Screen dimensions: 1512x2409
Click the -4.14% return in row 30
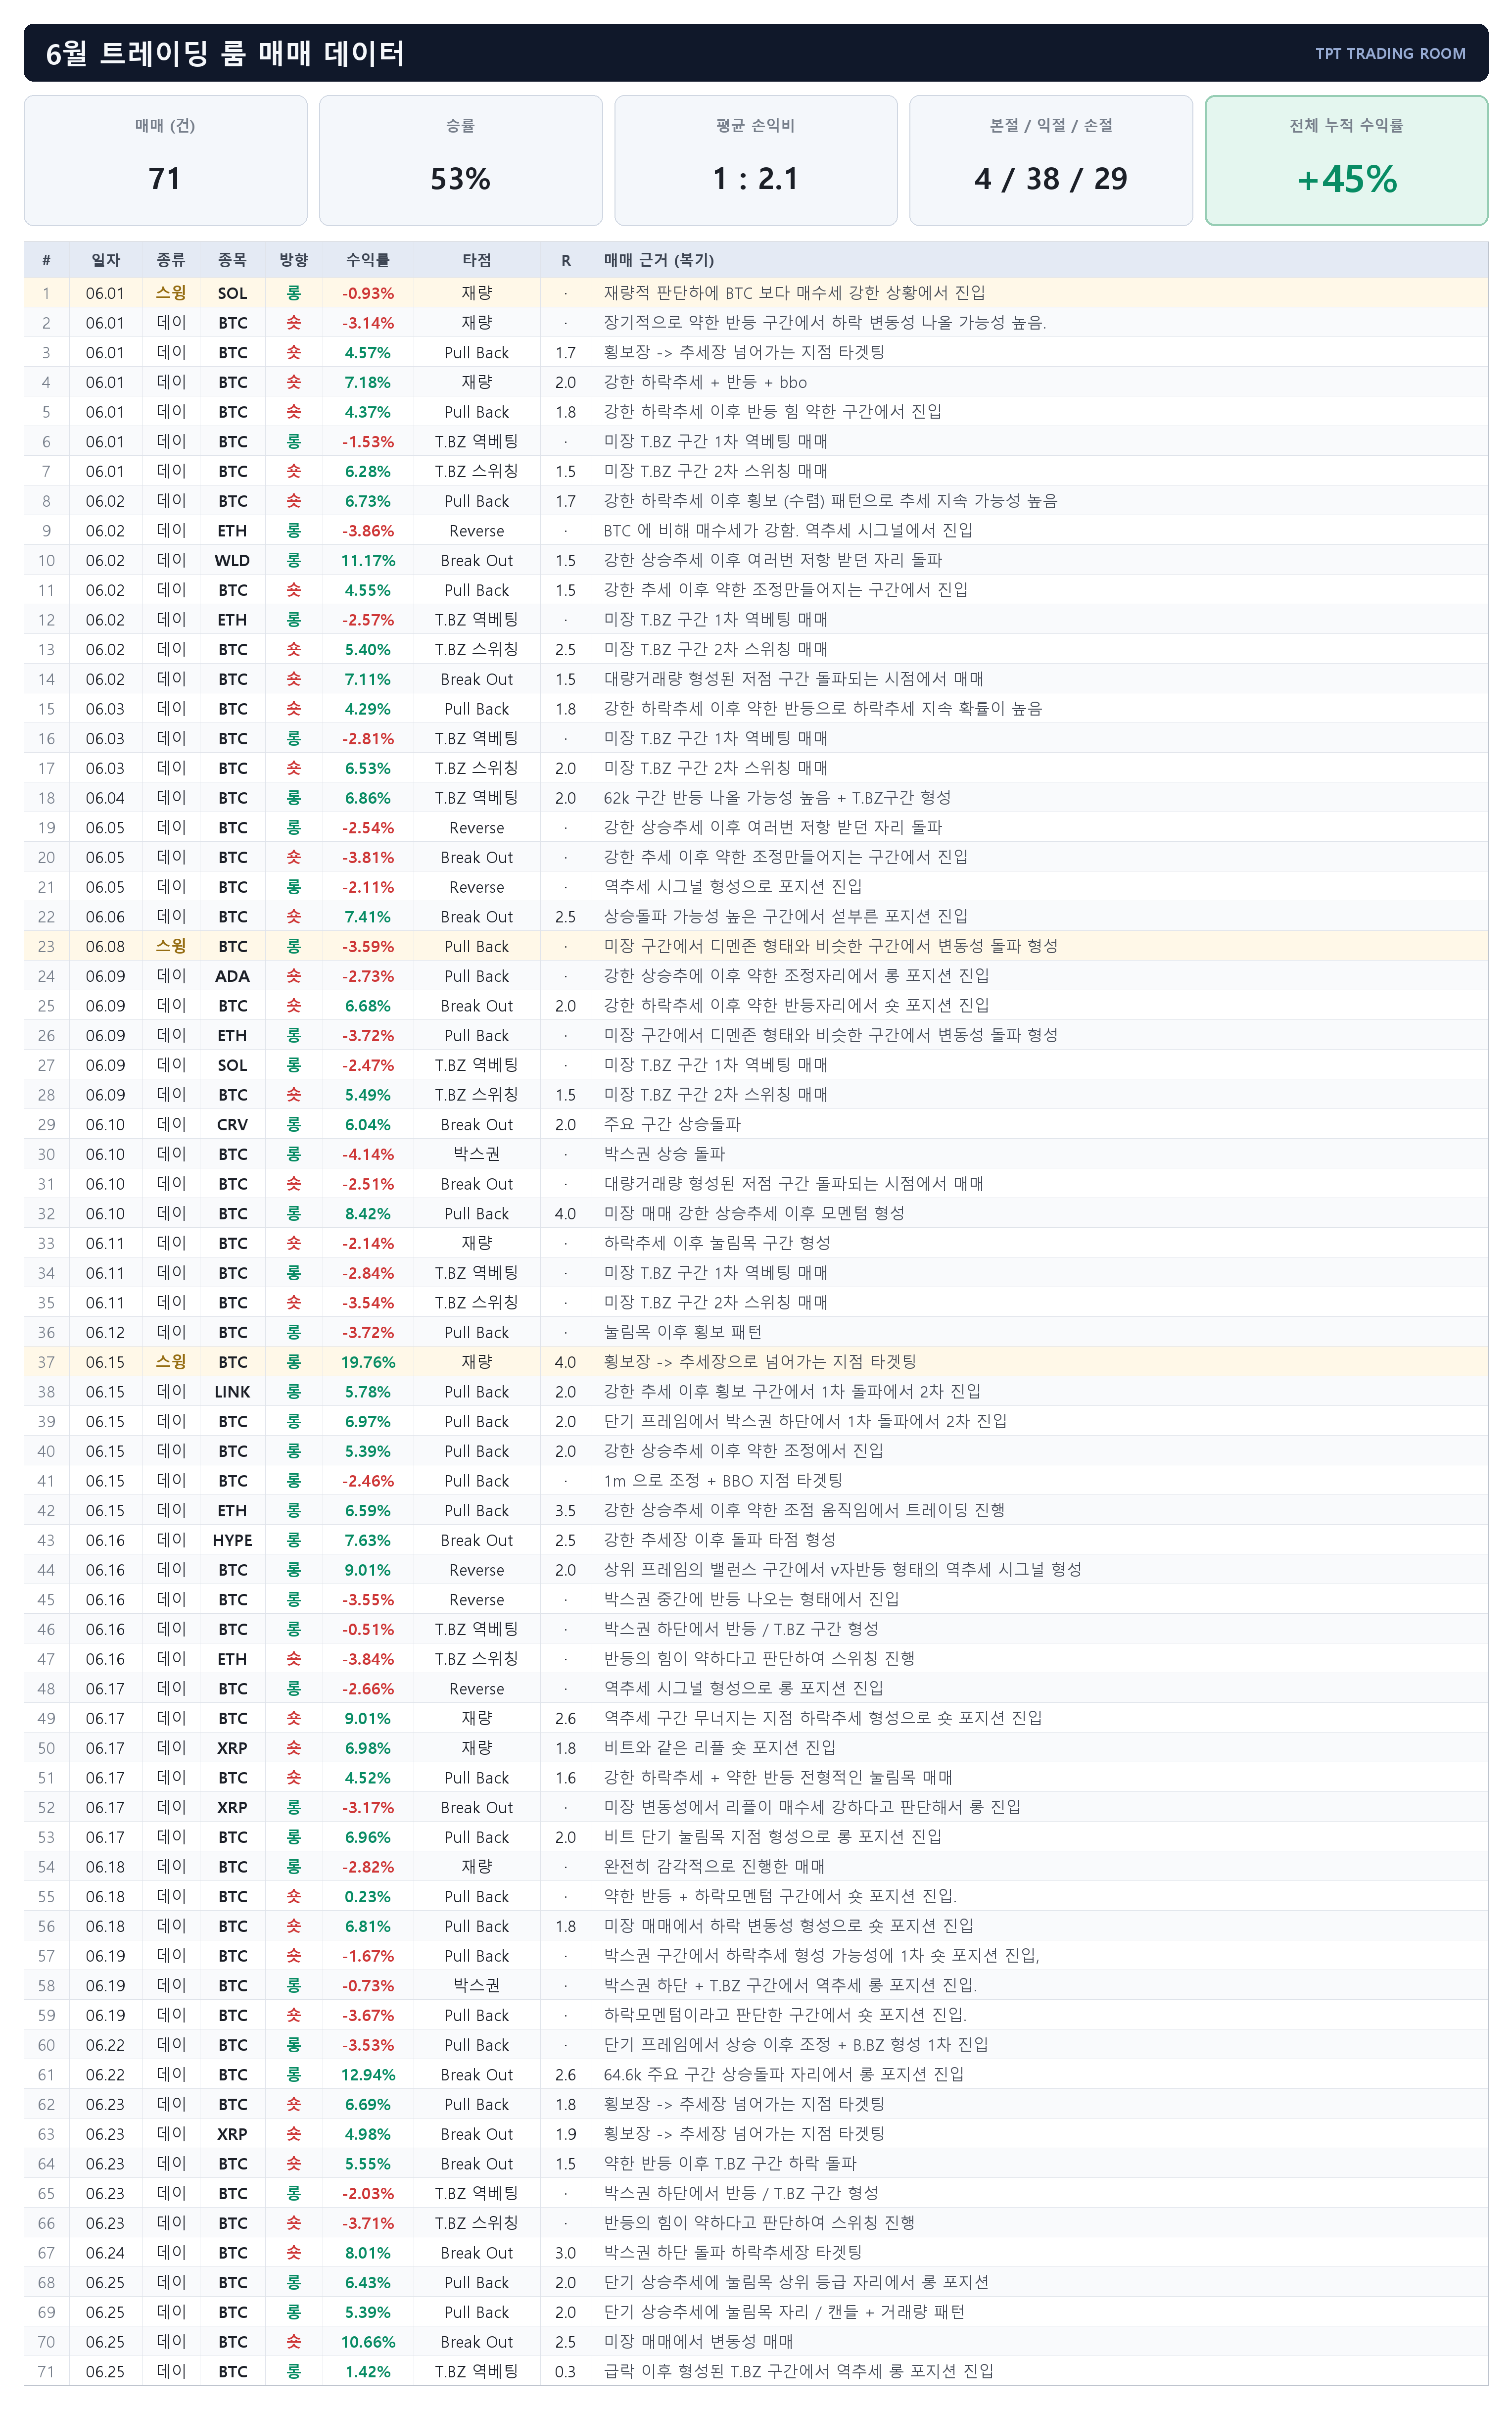tap(368, 1154)
